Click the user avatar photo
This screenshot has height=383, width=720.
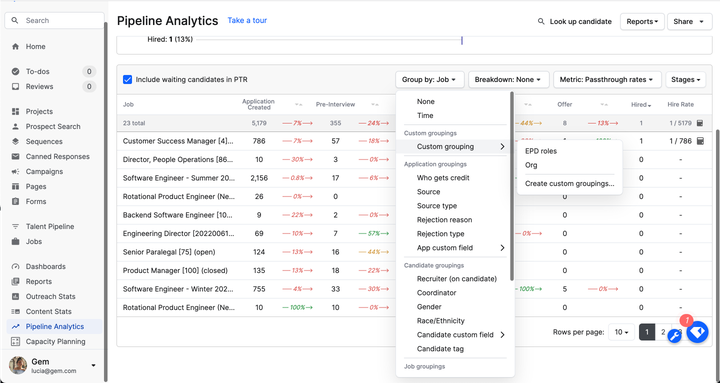click(x=18, y=365)
